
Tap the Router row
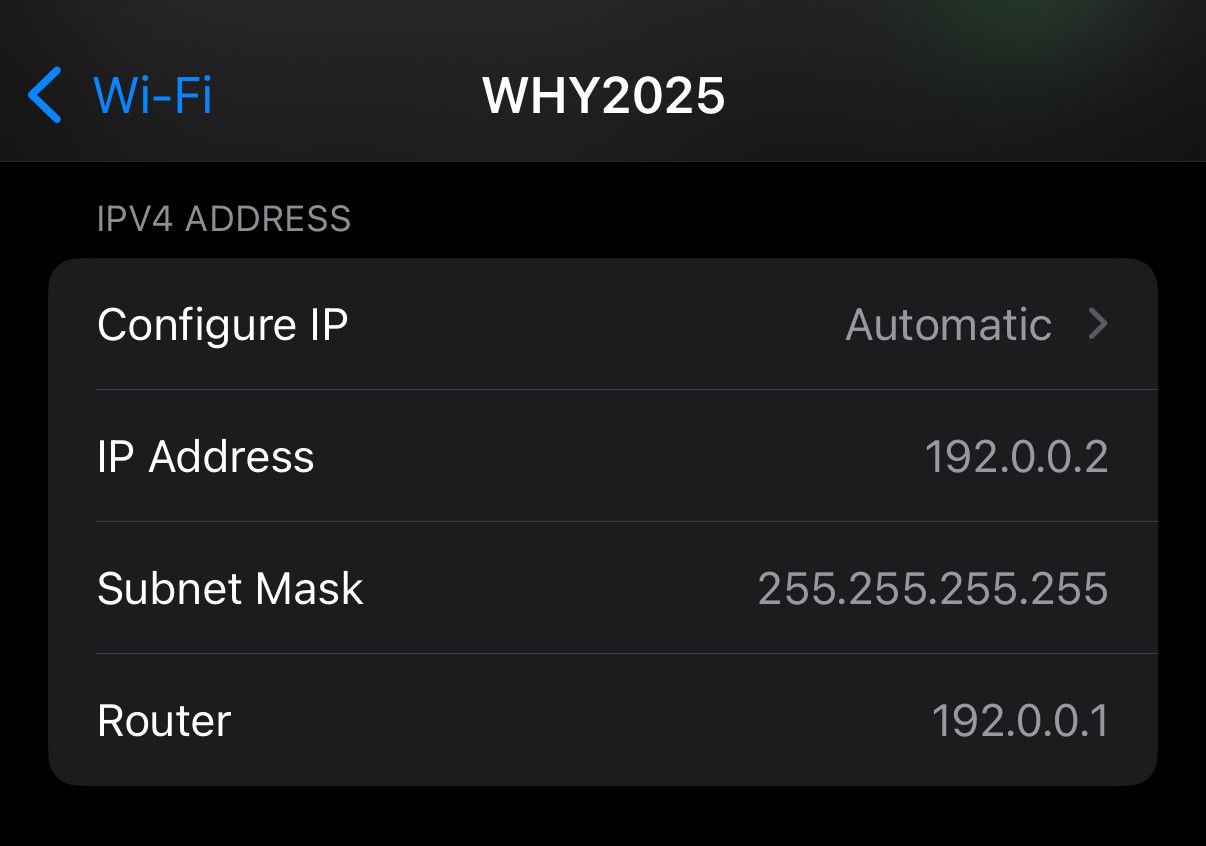click(600, 720)
